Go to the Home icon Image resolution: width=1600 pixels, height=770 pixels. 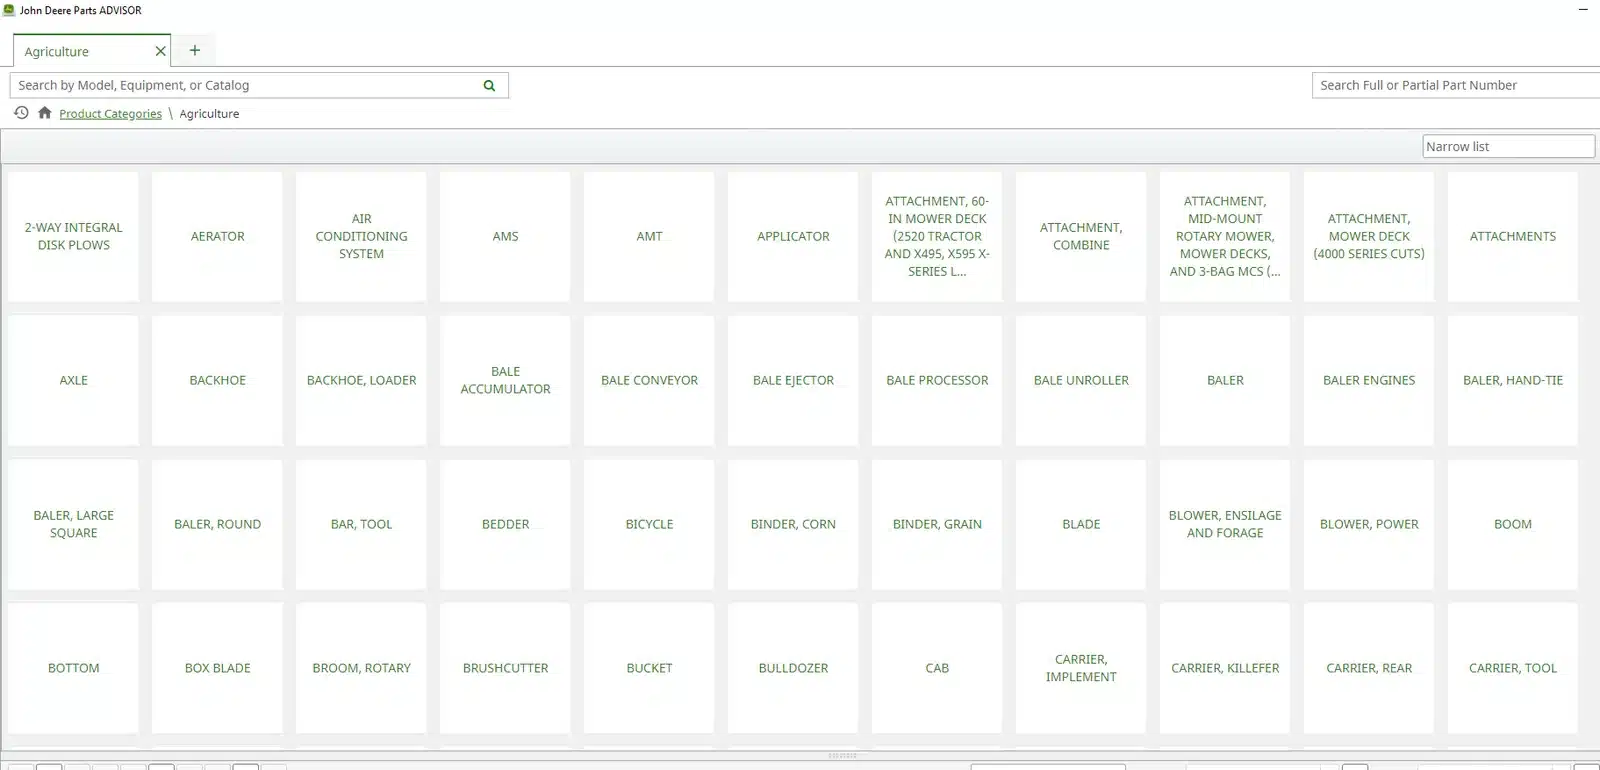point(44,113)
